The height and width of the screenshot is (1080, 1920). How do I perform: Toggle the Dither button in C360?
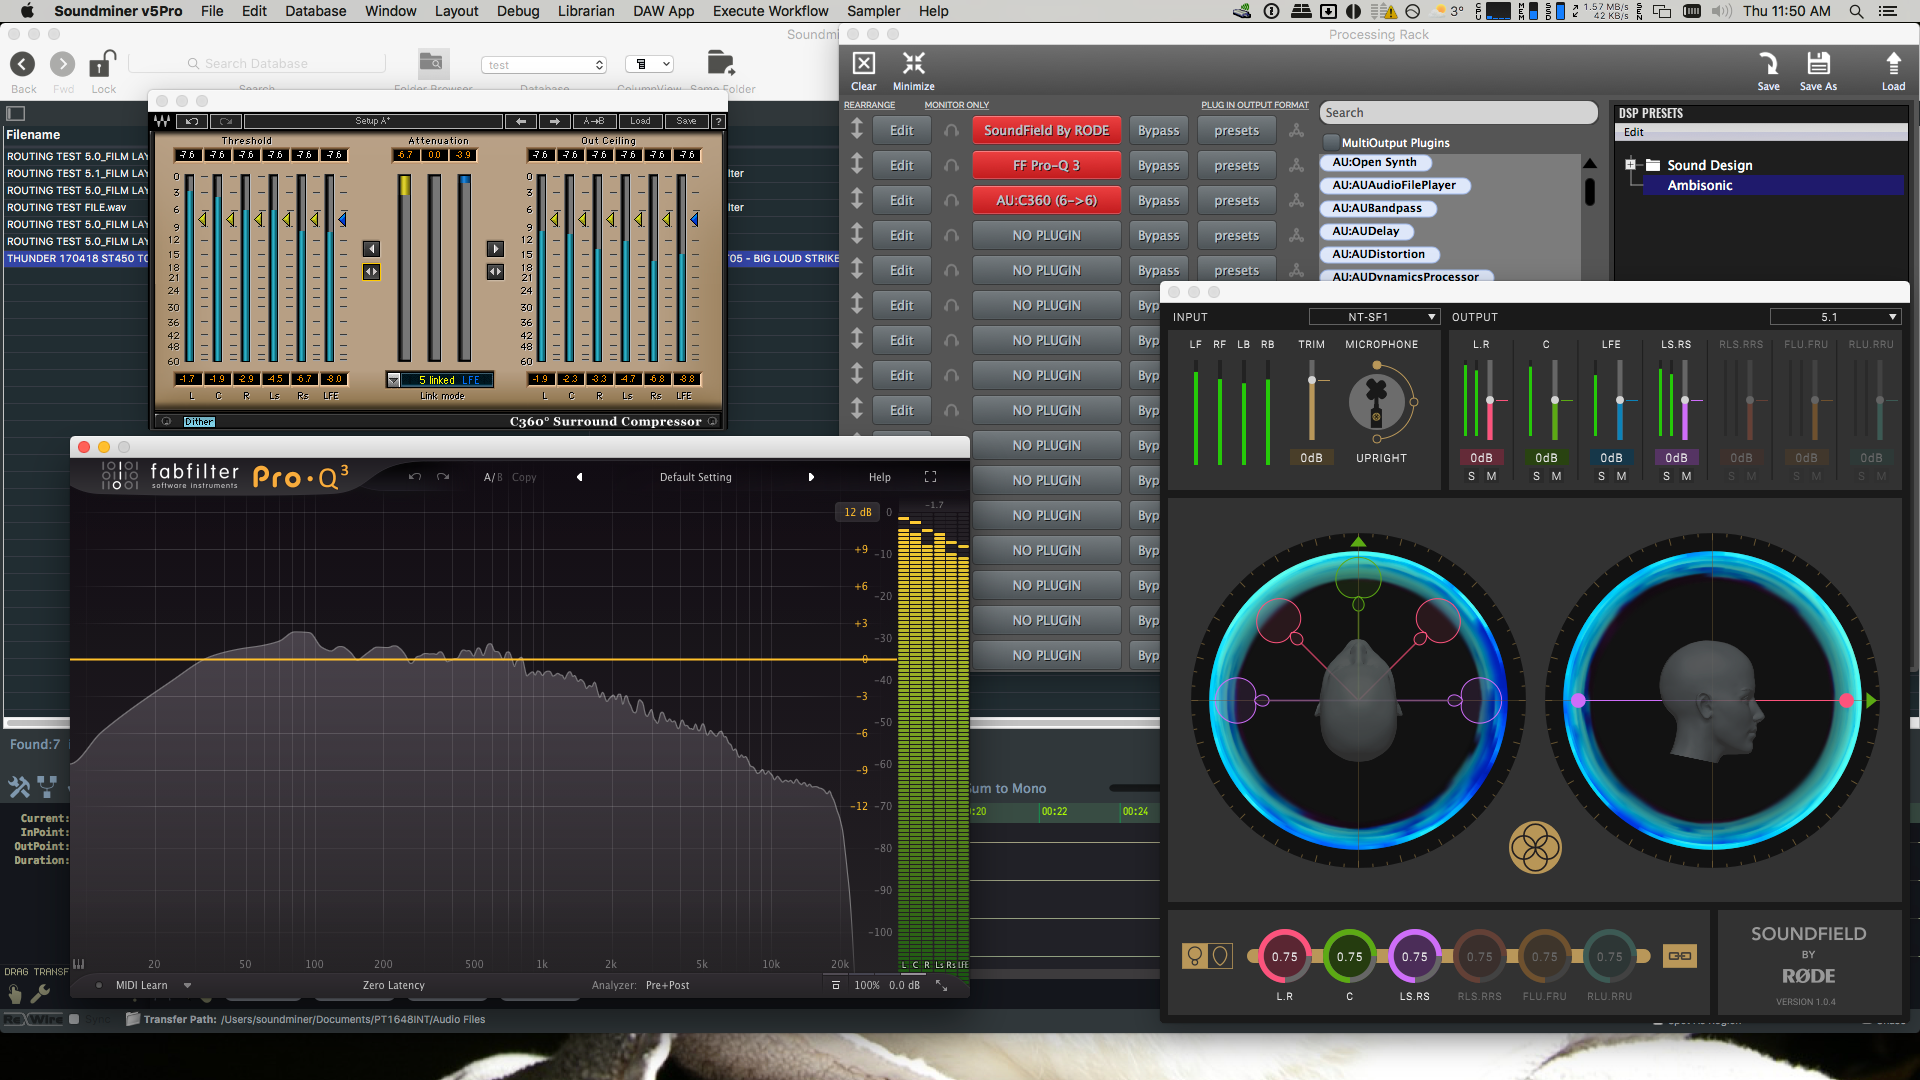pyautogui.click(x=198, y=422)
